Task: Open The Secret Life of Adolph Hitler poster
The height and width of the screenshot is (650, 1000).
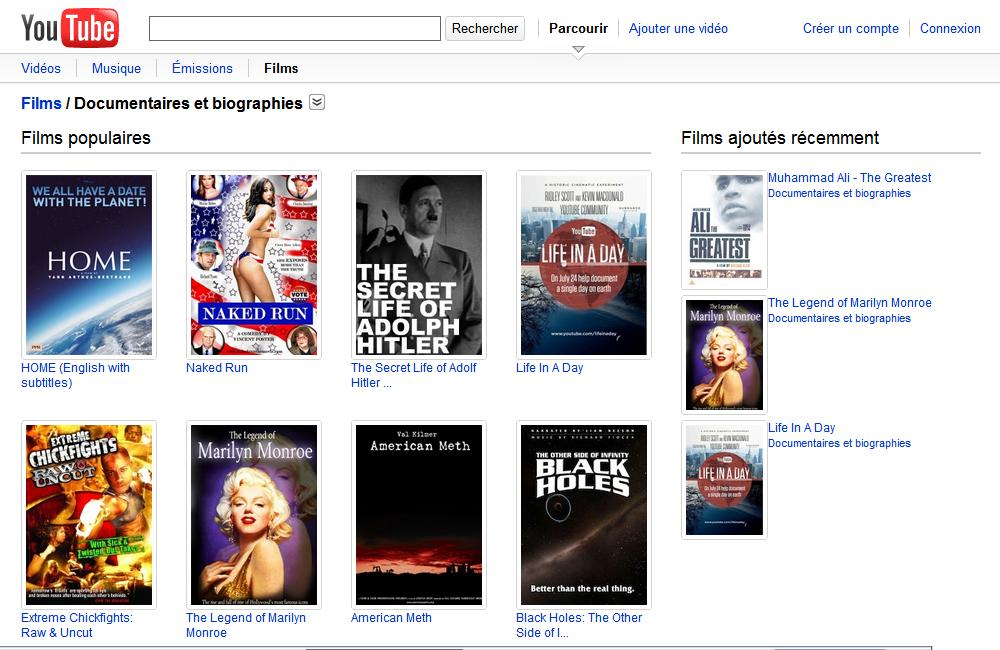Action: point(418,265)
